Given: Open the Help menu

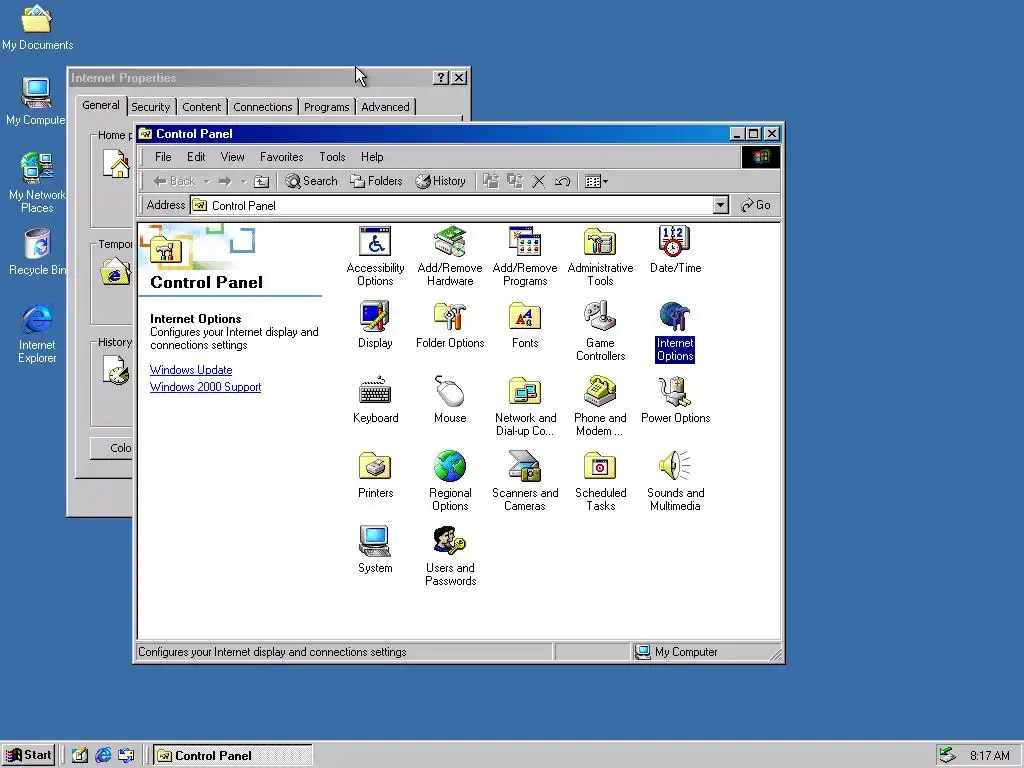Looking at the screenshot, I should coord(372,157).
